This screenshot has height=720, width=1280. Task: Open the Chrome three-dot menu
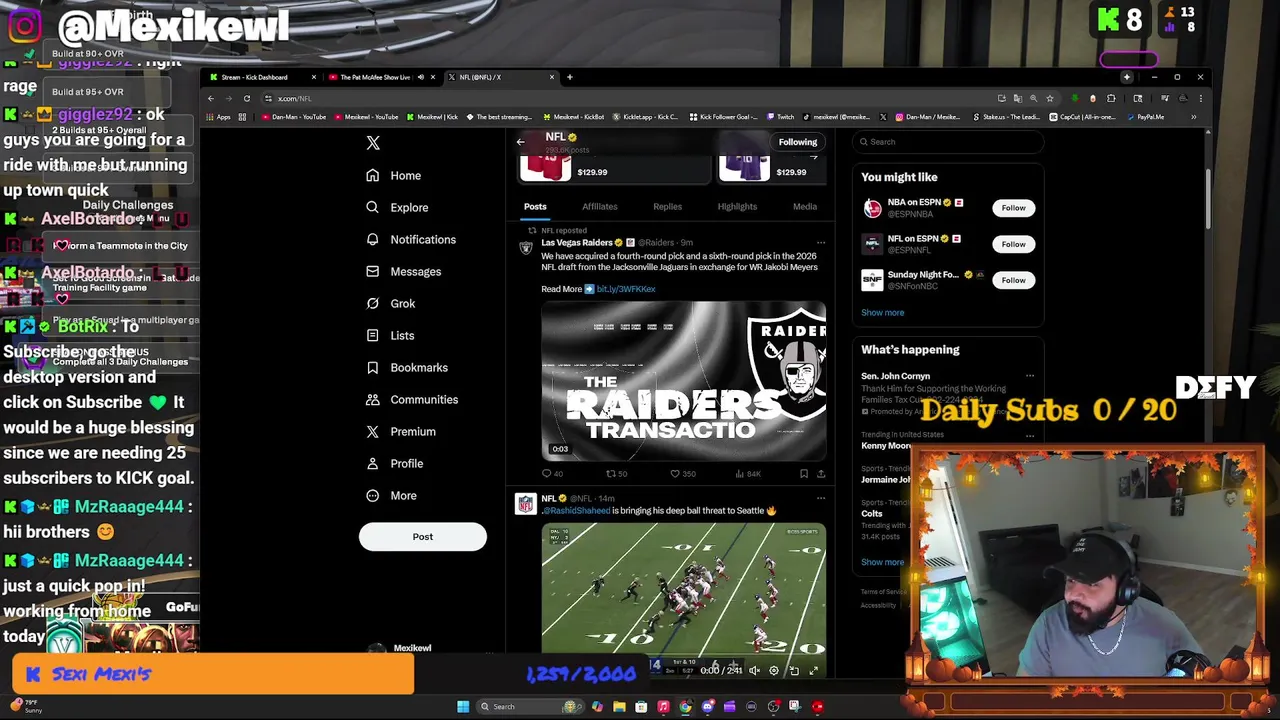(1200, 98)
